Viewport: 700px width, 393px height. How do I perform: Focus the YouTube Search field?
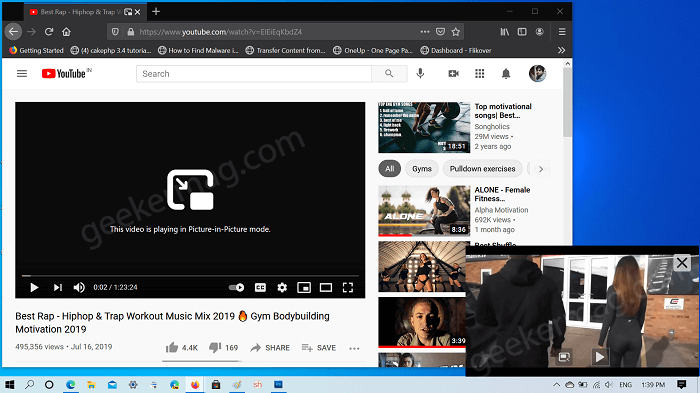[254, 74]
